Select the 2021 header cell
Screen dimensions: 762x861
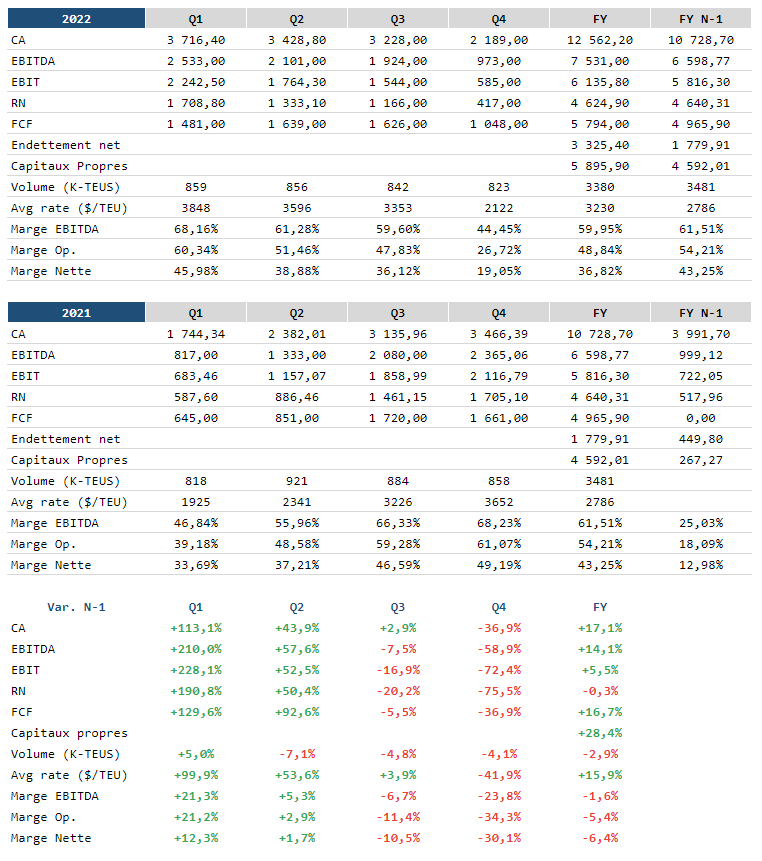pyautogui.click(x=76, y=312)
